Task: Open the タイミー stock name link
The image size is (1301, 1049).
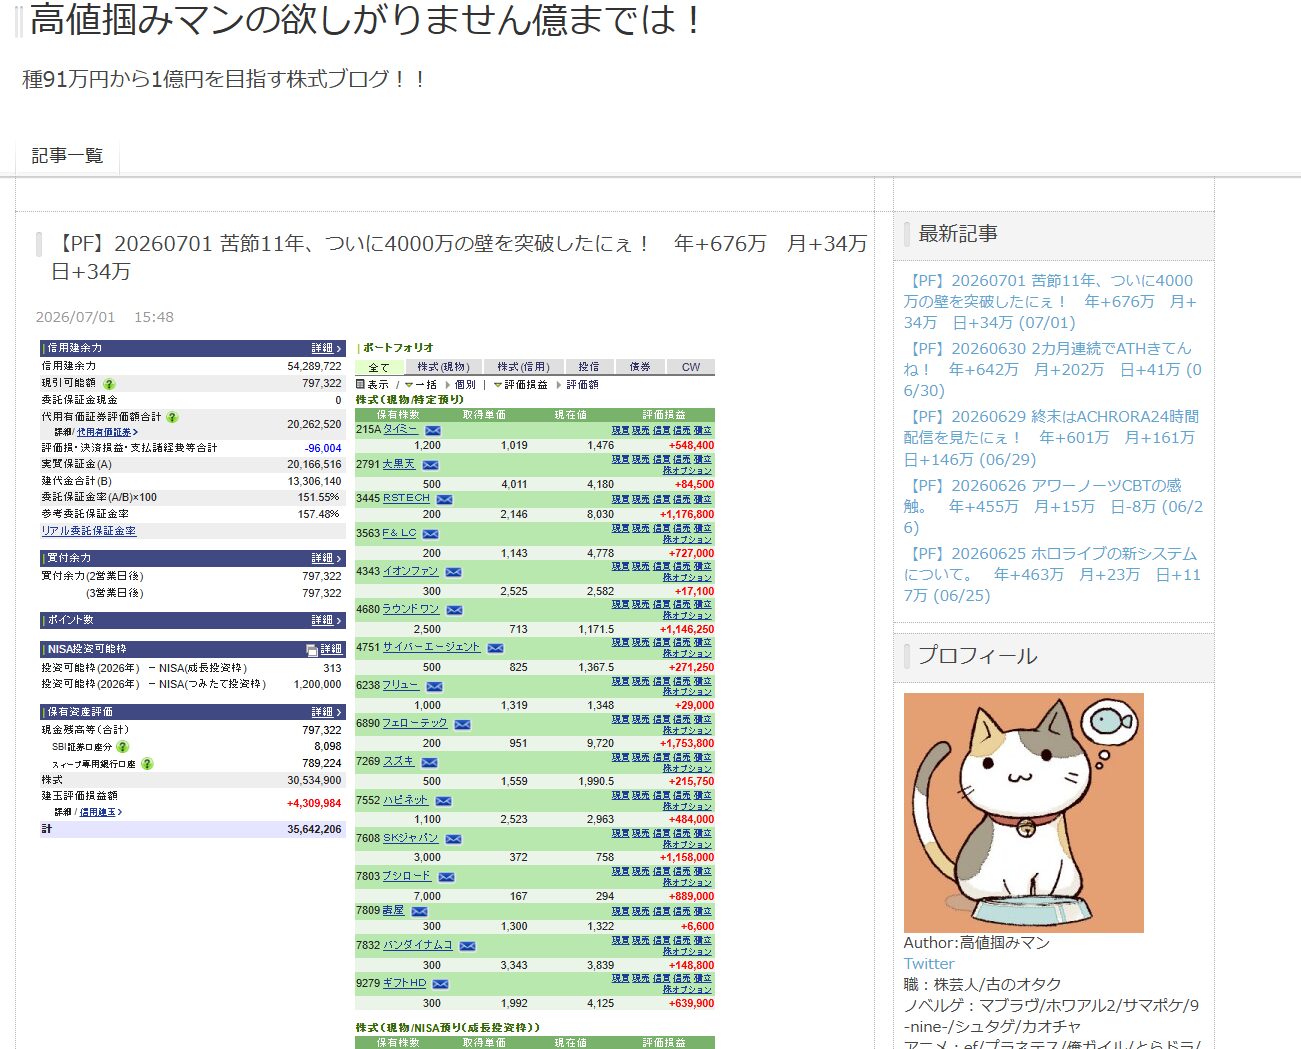Action: 400,429
